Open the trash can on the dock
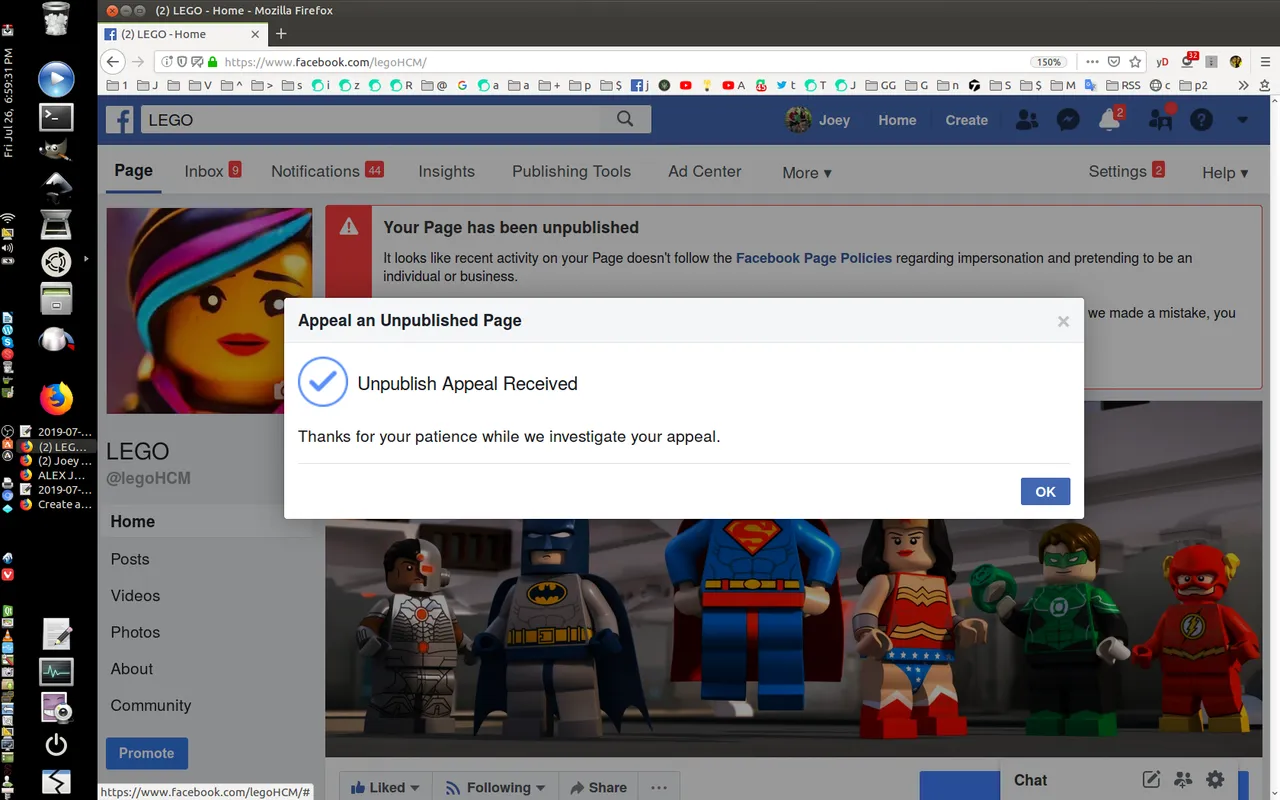Screen dimensions: 1280x800 click(x=56, y=18)
